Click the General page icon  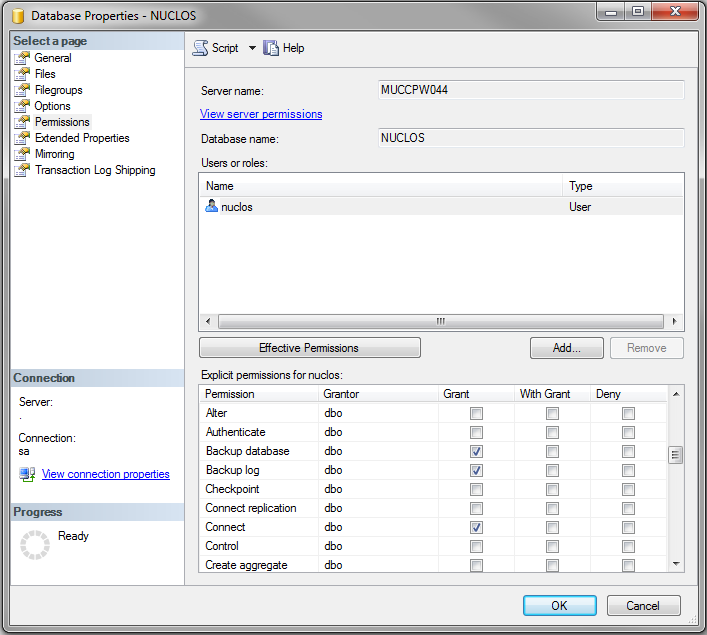(x=23, y=58)
